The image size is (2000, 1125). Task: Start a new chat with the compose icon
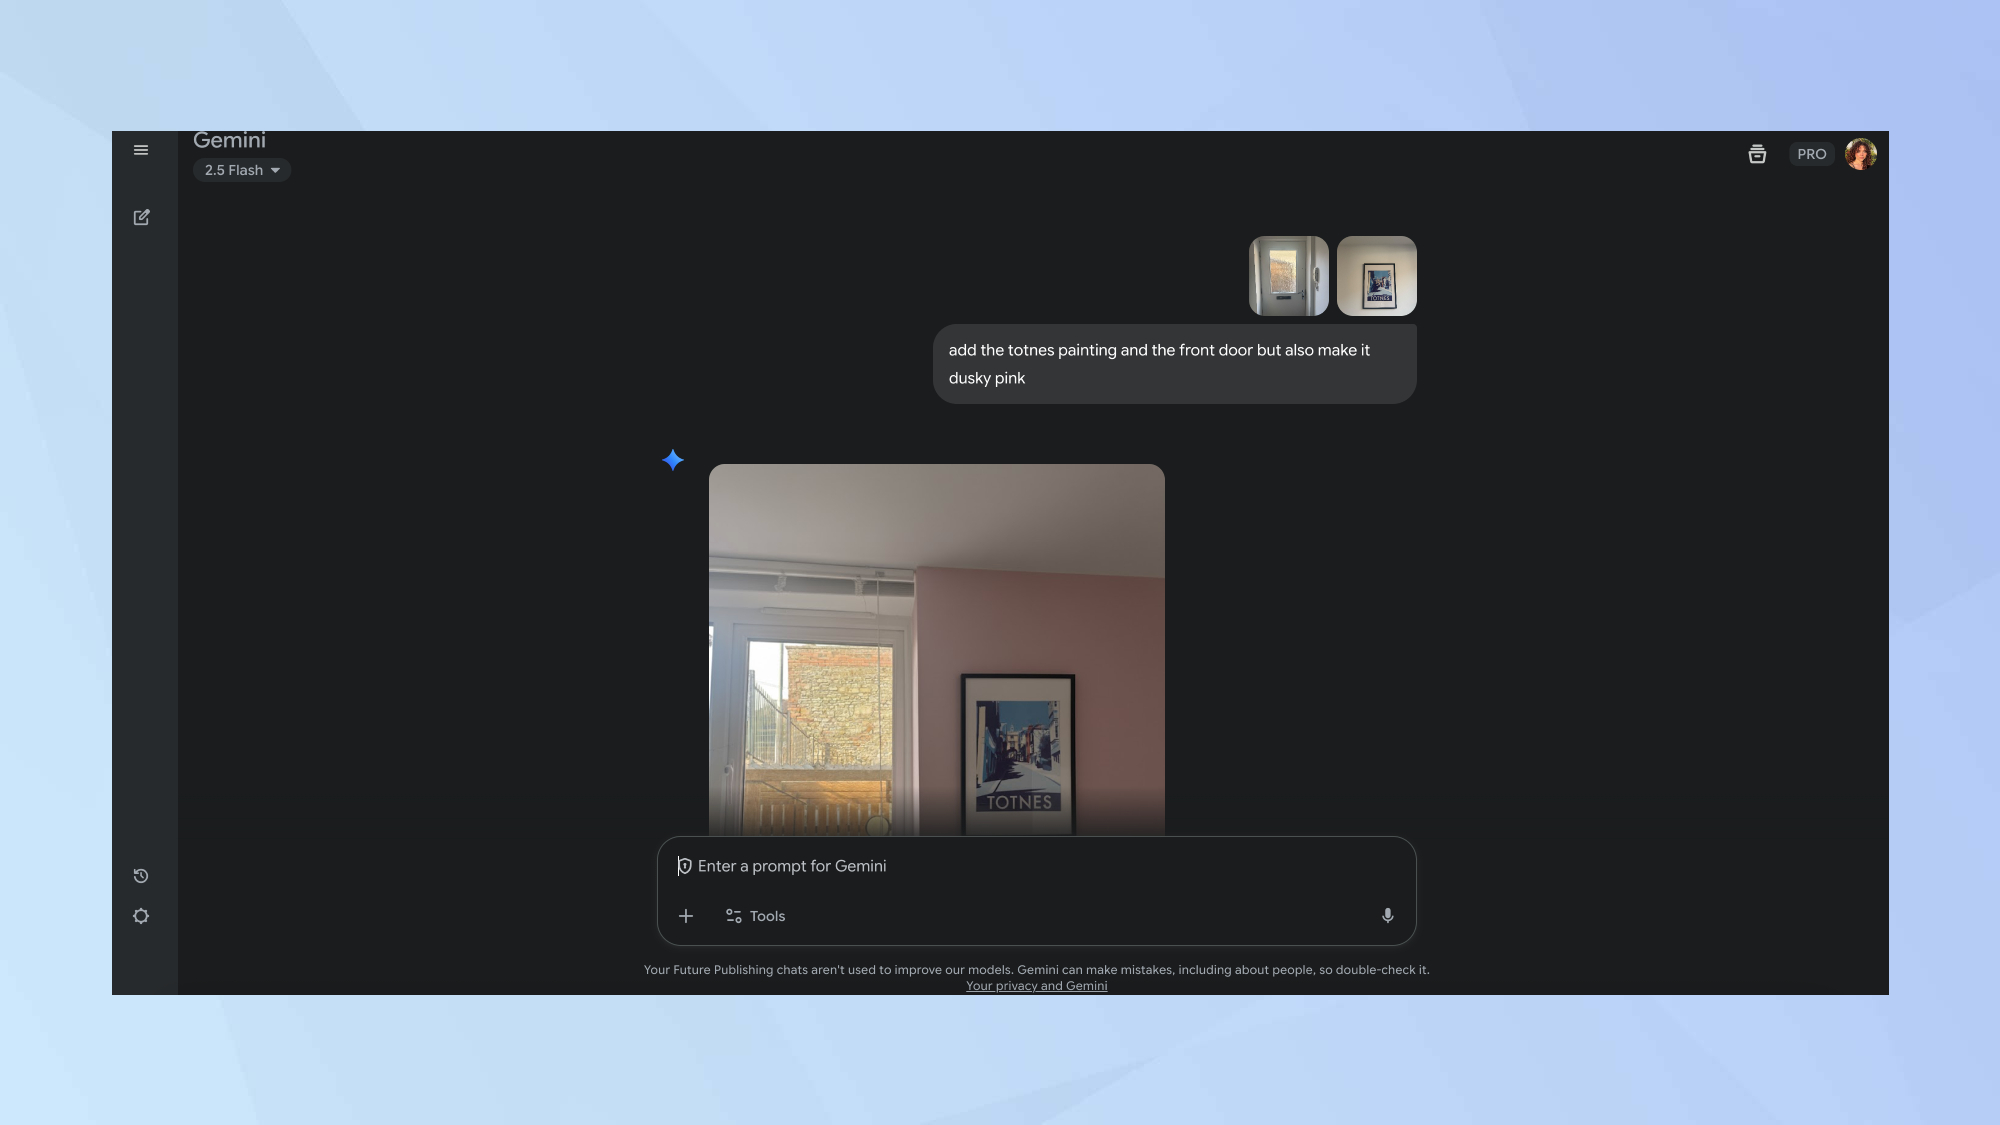[141, 217]
